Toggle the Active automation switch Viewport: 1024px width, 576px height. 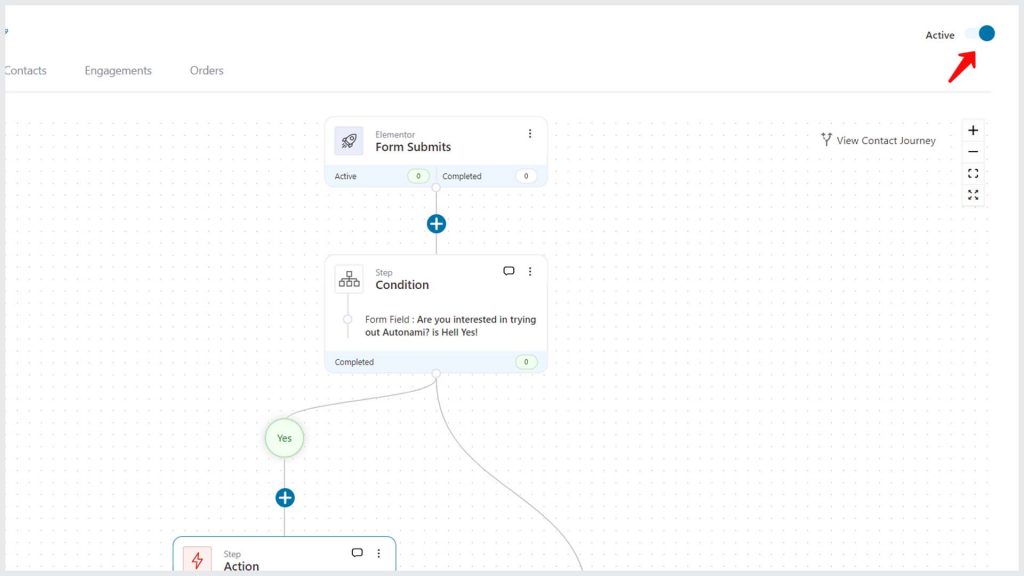click(980, 33)
